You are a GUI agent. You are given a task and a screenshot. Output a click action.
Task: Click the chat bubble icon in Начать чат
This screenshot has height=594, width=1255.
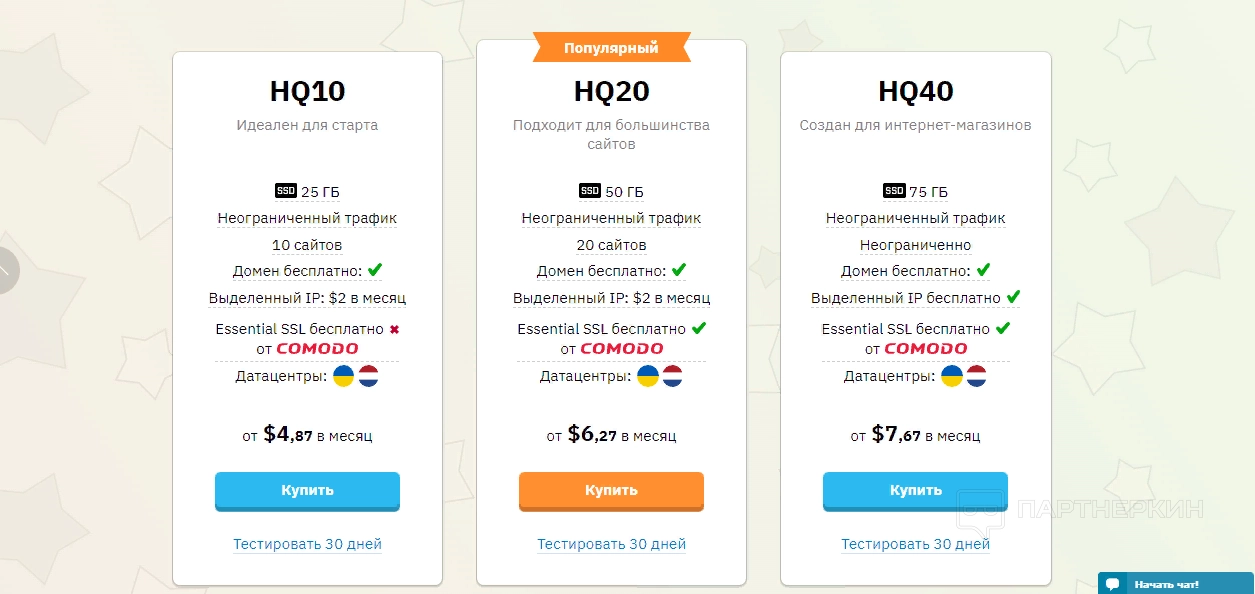tap(1112, 584)
